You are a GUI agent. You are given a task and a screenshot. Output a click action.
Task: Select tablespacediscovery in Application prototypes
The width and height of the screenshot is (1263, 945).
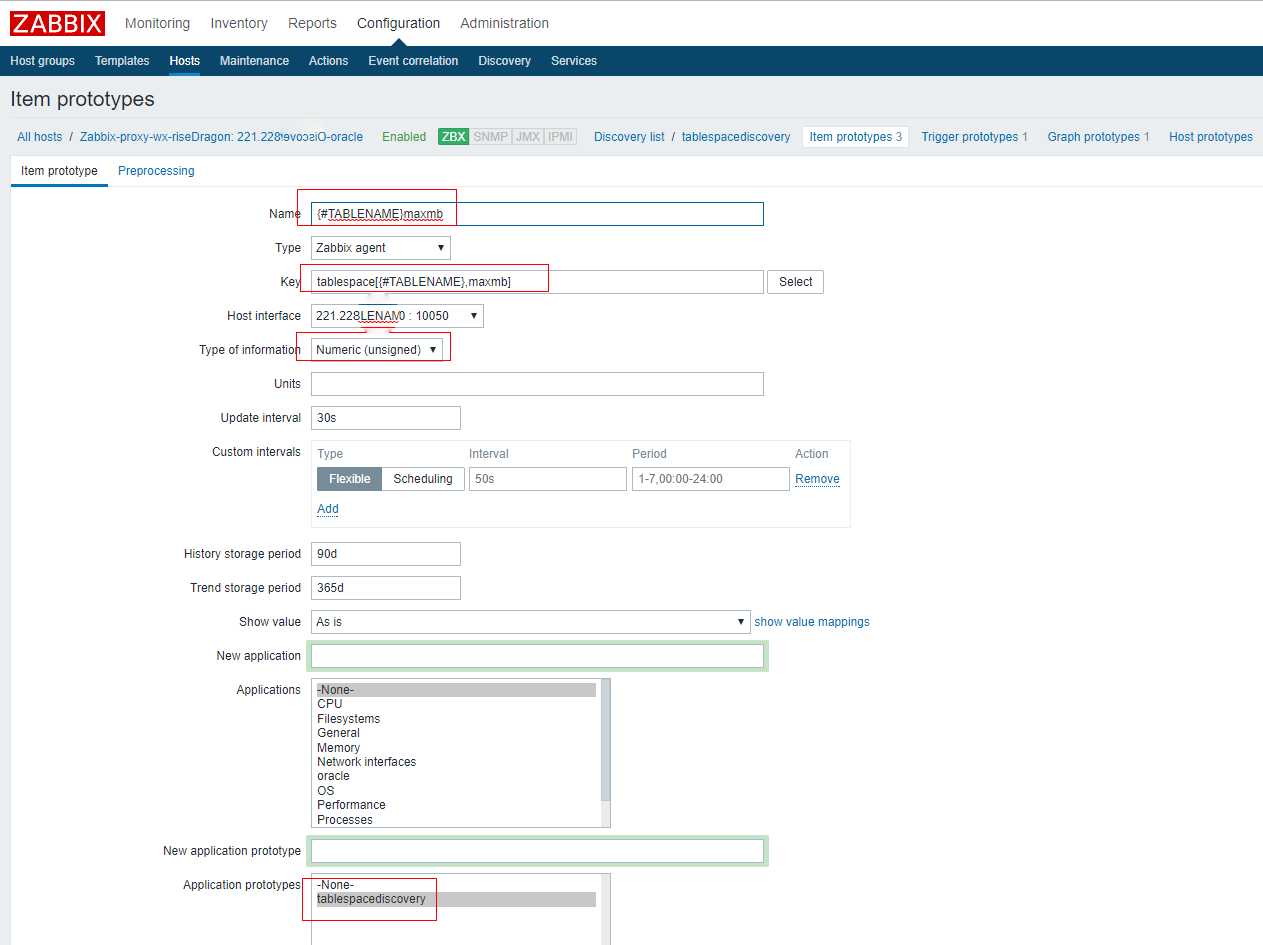(456, 899)
